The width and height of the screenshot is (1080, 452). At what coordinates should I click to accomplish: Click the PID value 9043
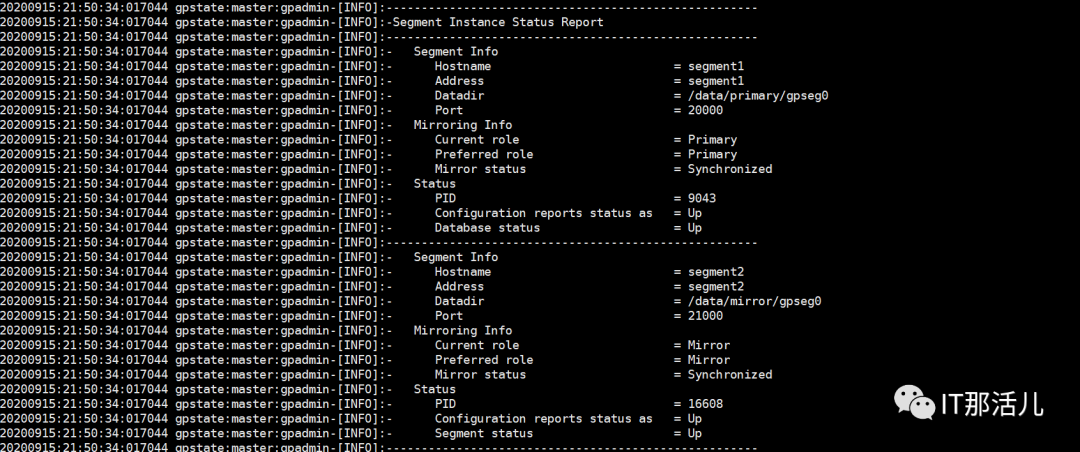702,198
